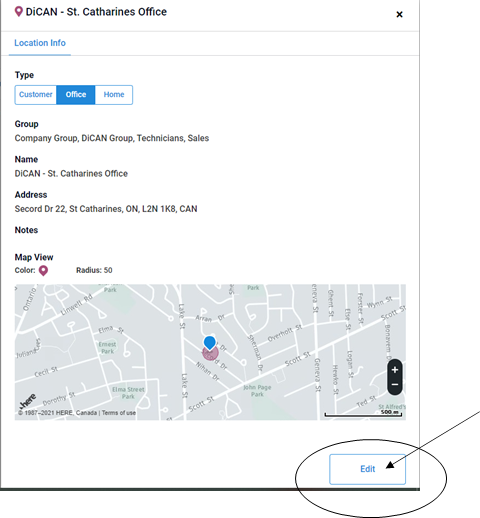Click the John Page Park label on map
The width and height of the screenshot is (480, 518).
(257, 391)
